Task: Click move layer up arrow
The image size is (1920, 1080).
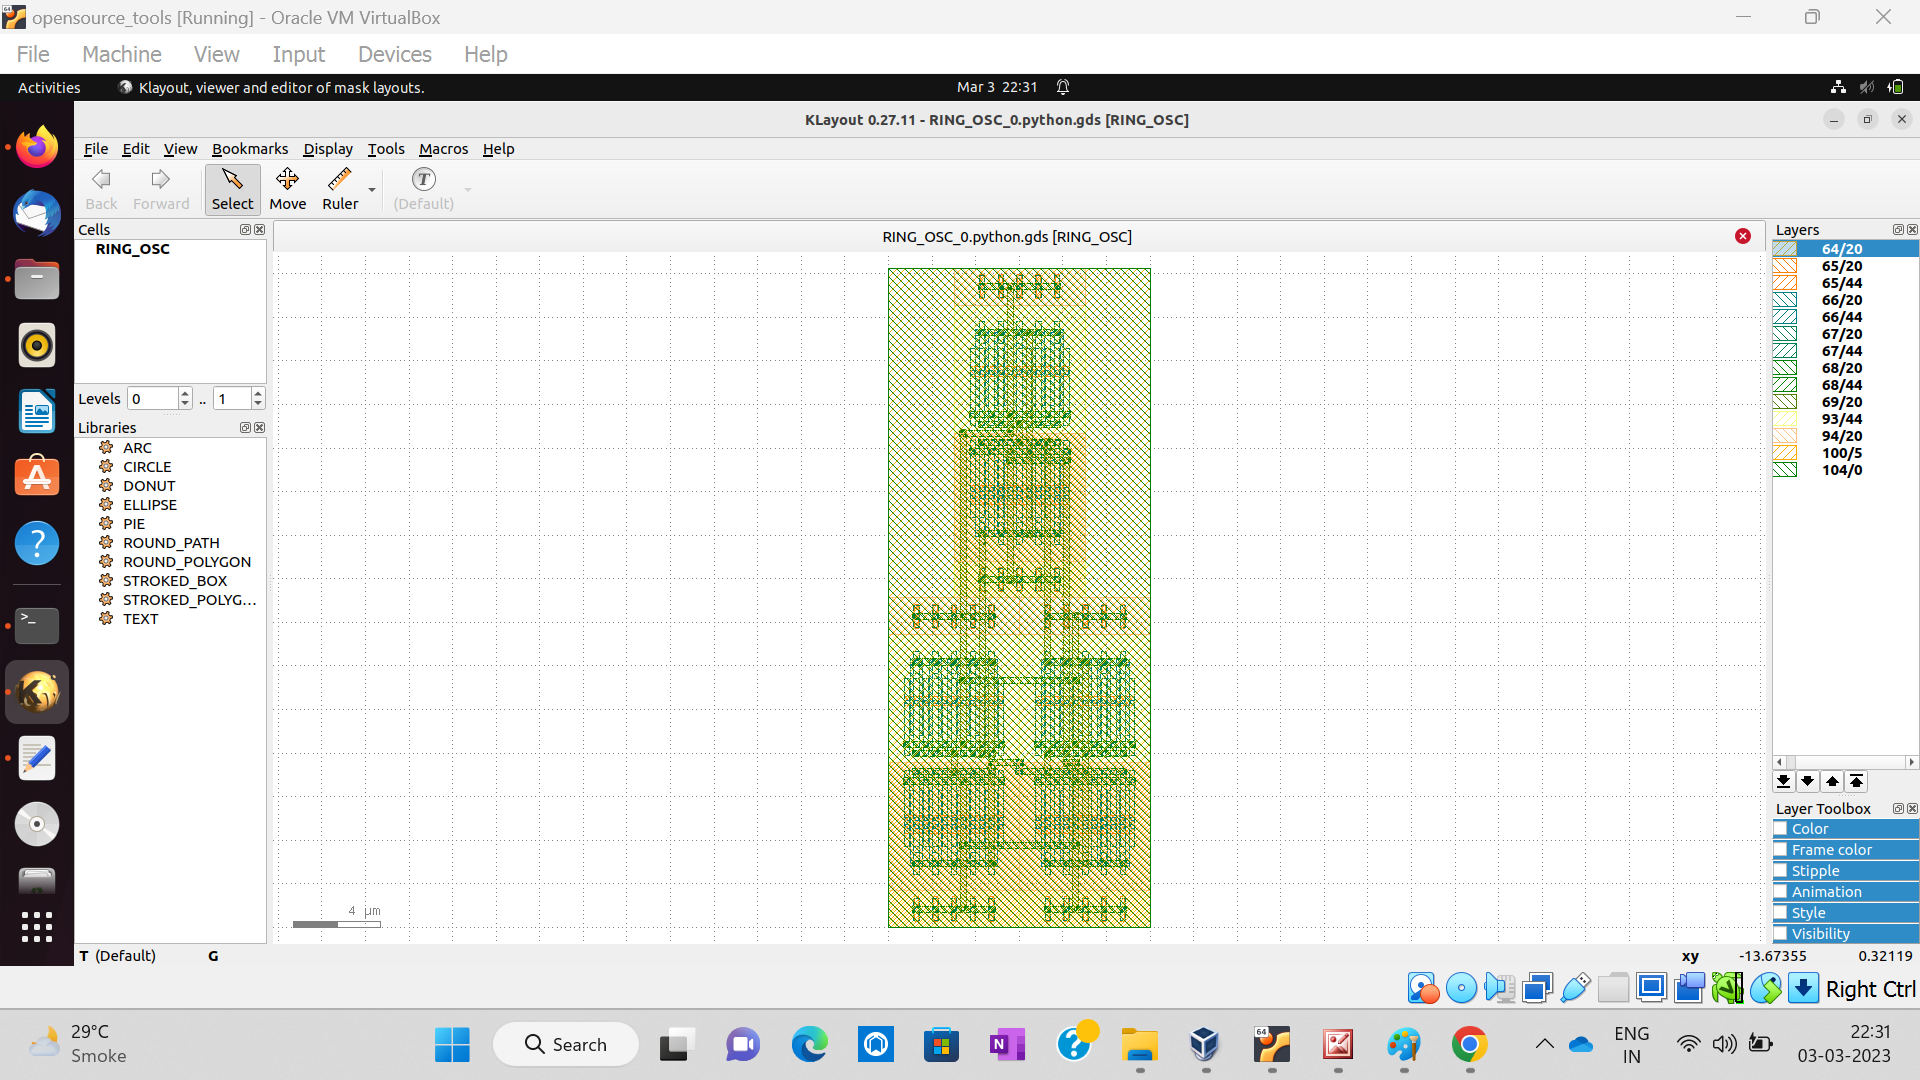Action: pyautogui.click(x=1832, y=782)
